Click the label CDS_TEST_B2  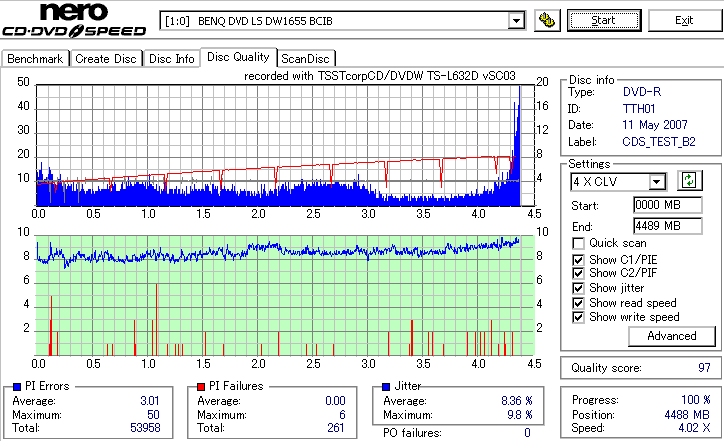(659, 142)
